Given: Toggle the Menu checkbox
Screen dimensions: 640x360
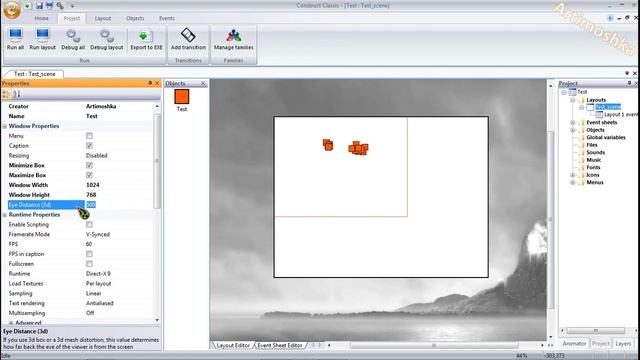Looking at the screenshot, I should (x=89, y=136).
